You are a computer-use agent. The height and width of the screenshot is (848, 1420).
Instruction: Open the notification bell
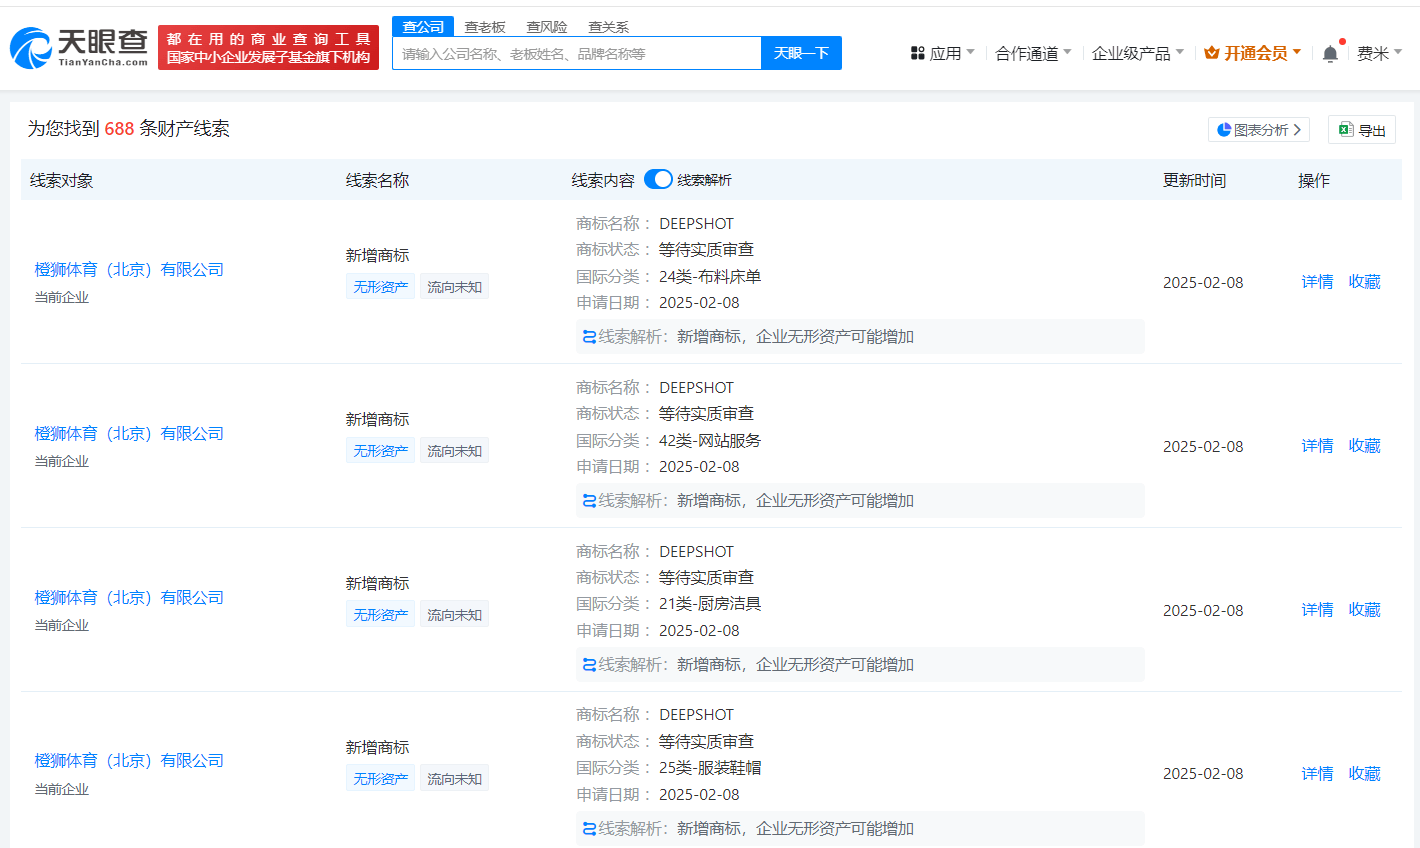[x=1329, y=54]
